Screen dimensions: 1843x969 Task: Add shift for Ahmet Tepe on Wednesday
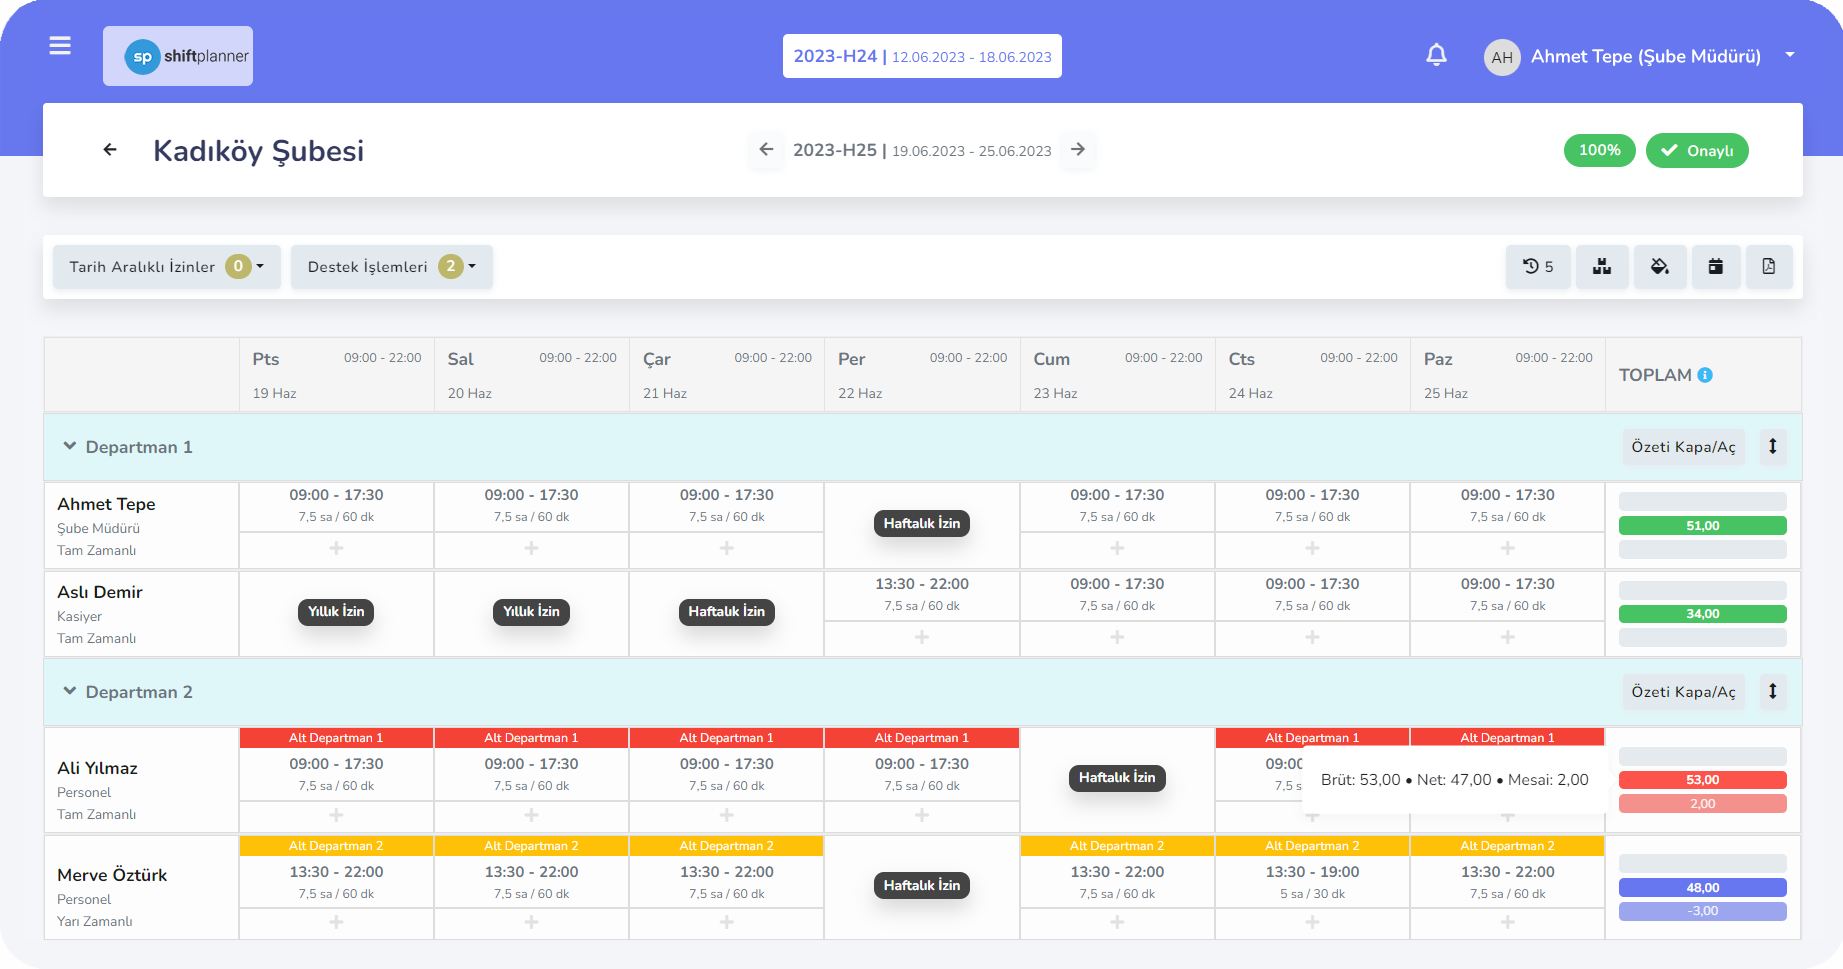[727, 549]
